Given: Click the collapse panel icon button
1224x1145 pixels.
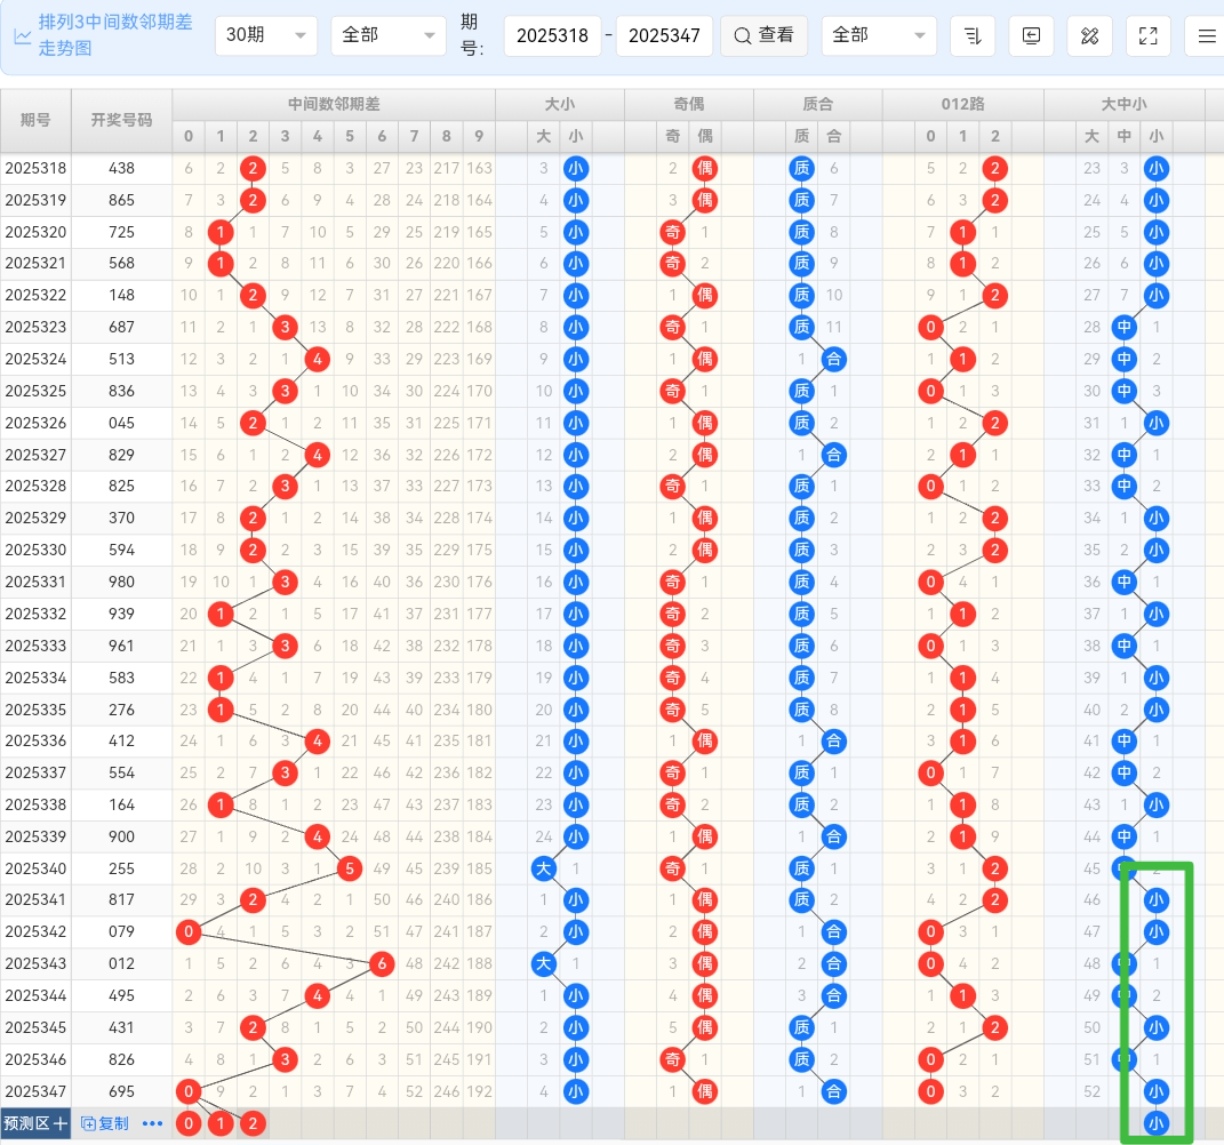Looking at the screenshot, I should 1031,36.
